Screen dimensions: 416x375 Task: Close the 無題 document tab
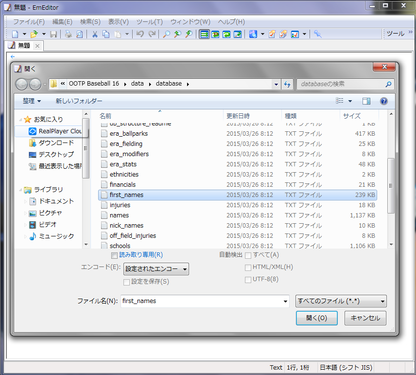[x=37, y=46]
